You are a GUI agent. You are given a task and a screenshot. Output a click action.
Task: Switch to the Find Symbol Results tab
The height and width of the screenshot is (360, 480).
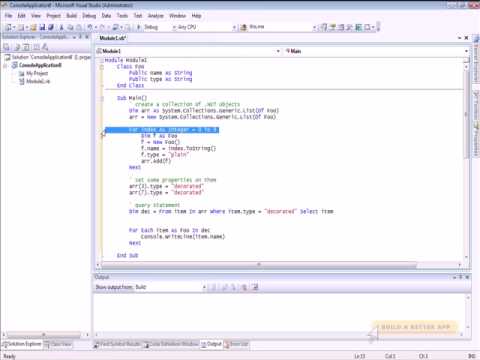coord(117,344)
